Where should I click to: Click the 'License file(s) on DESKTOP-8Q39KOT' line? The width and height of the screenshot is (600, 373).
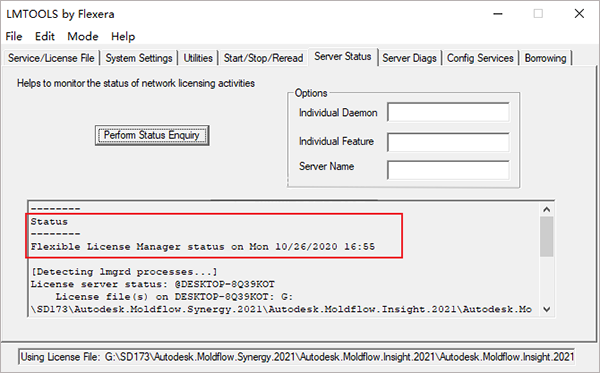[174, 297]
